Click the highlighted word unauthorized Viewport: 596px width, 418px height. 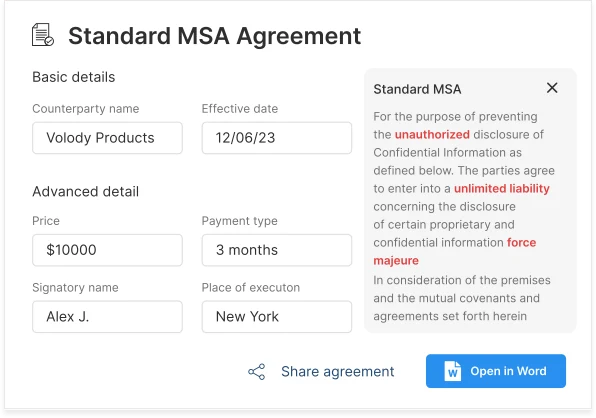pyautogui.click(x=432, y=135)
